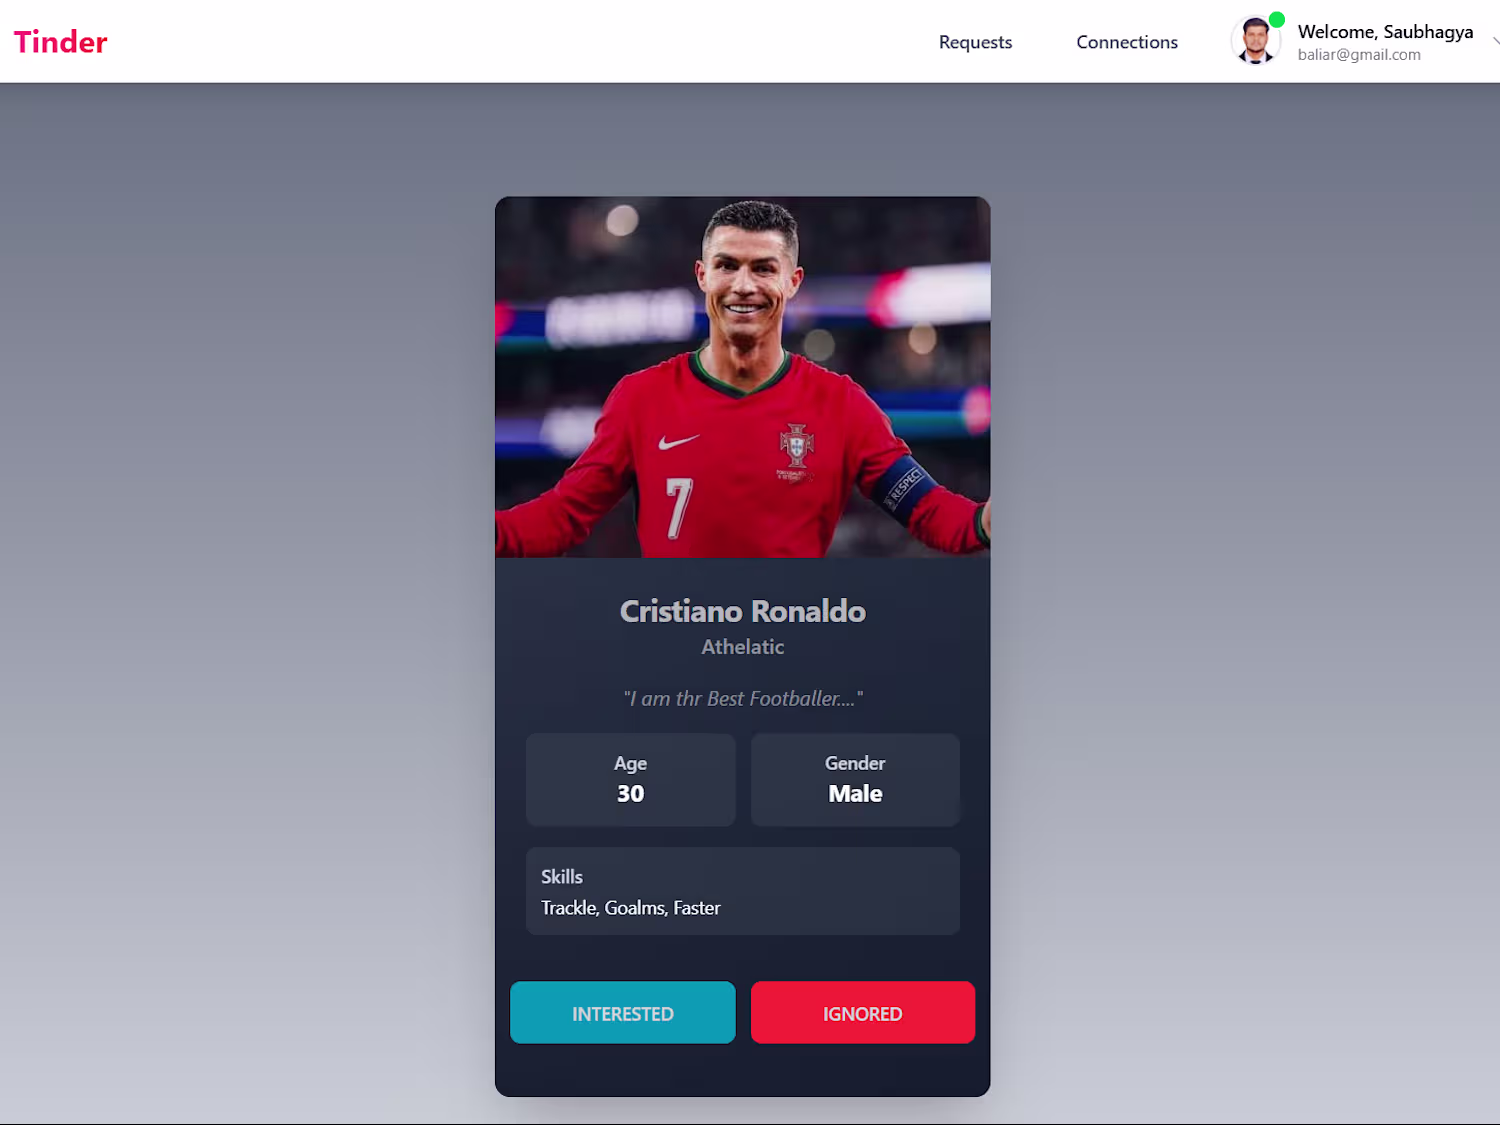Viewport: 1500px width, 1125px height.
Task: Open the user avatar picture
Action: [1255, 41]
